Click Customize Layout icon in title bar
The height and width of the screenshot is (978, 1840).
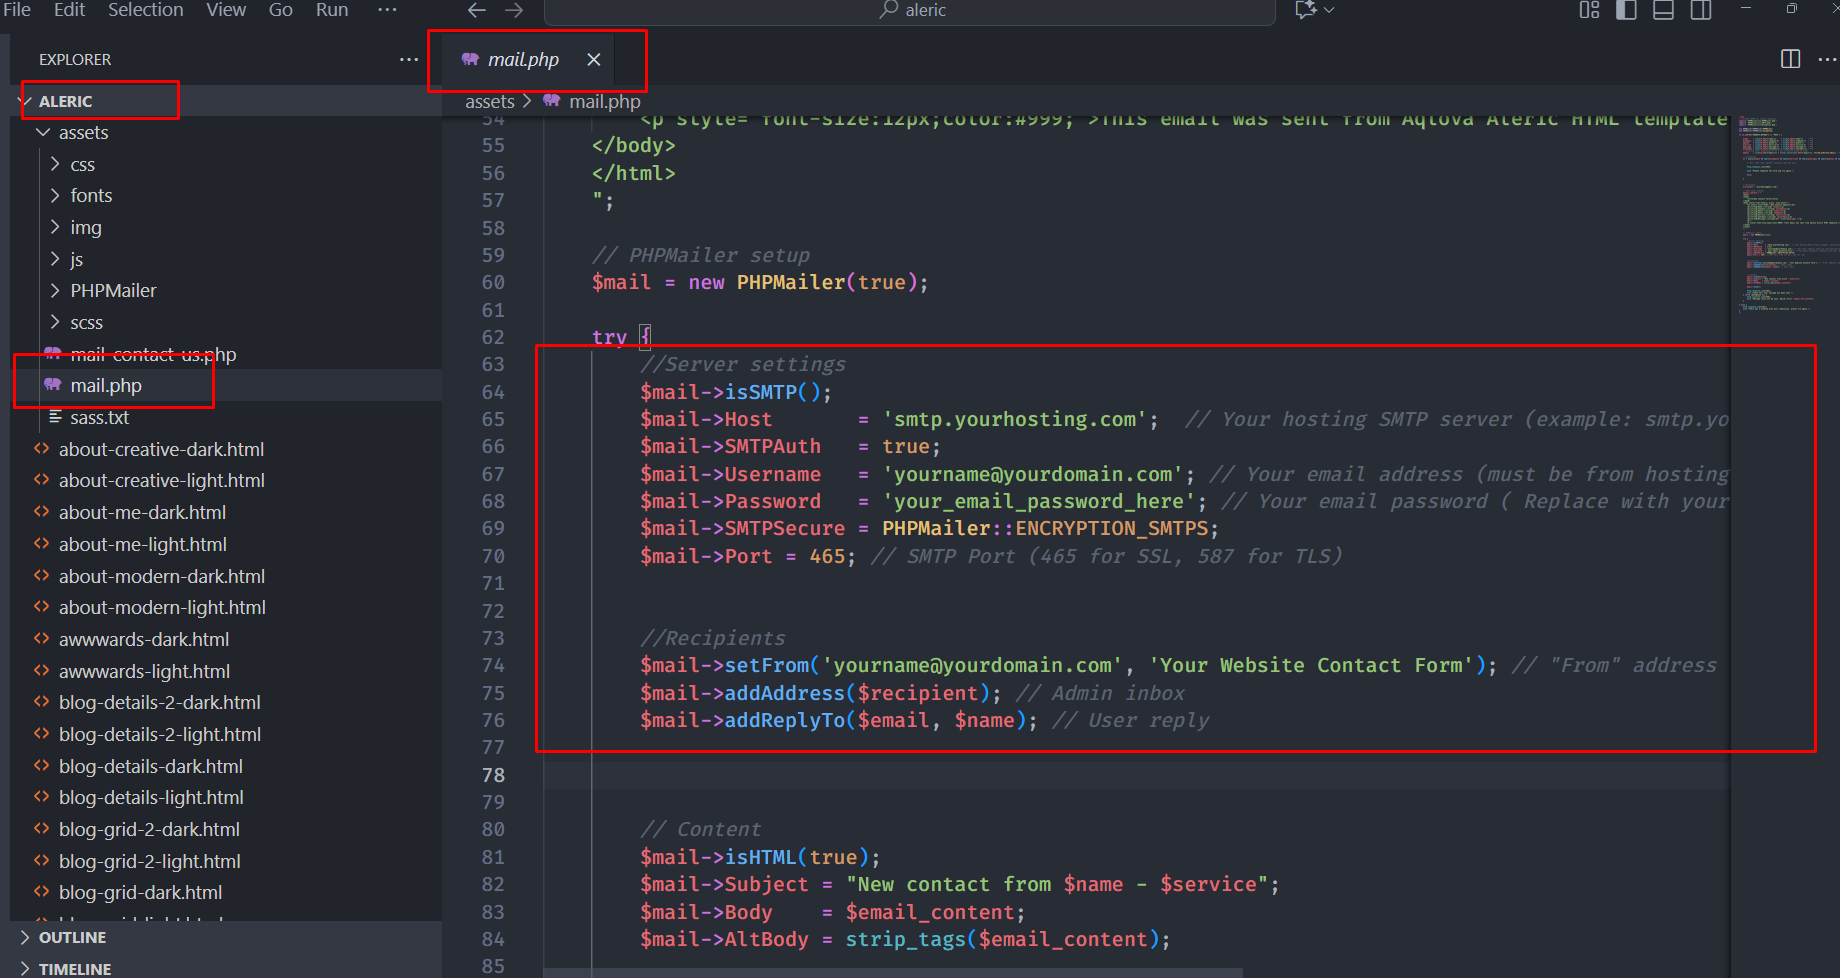click(1589, 10)
